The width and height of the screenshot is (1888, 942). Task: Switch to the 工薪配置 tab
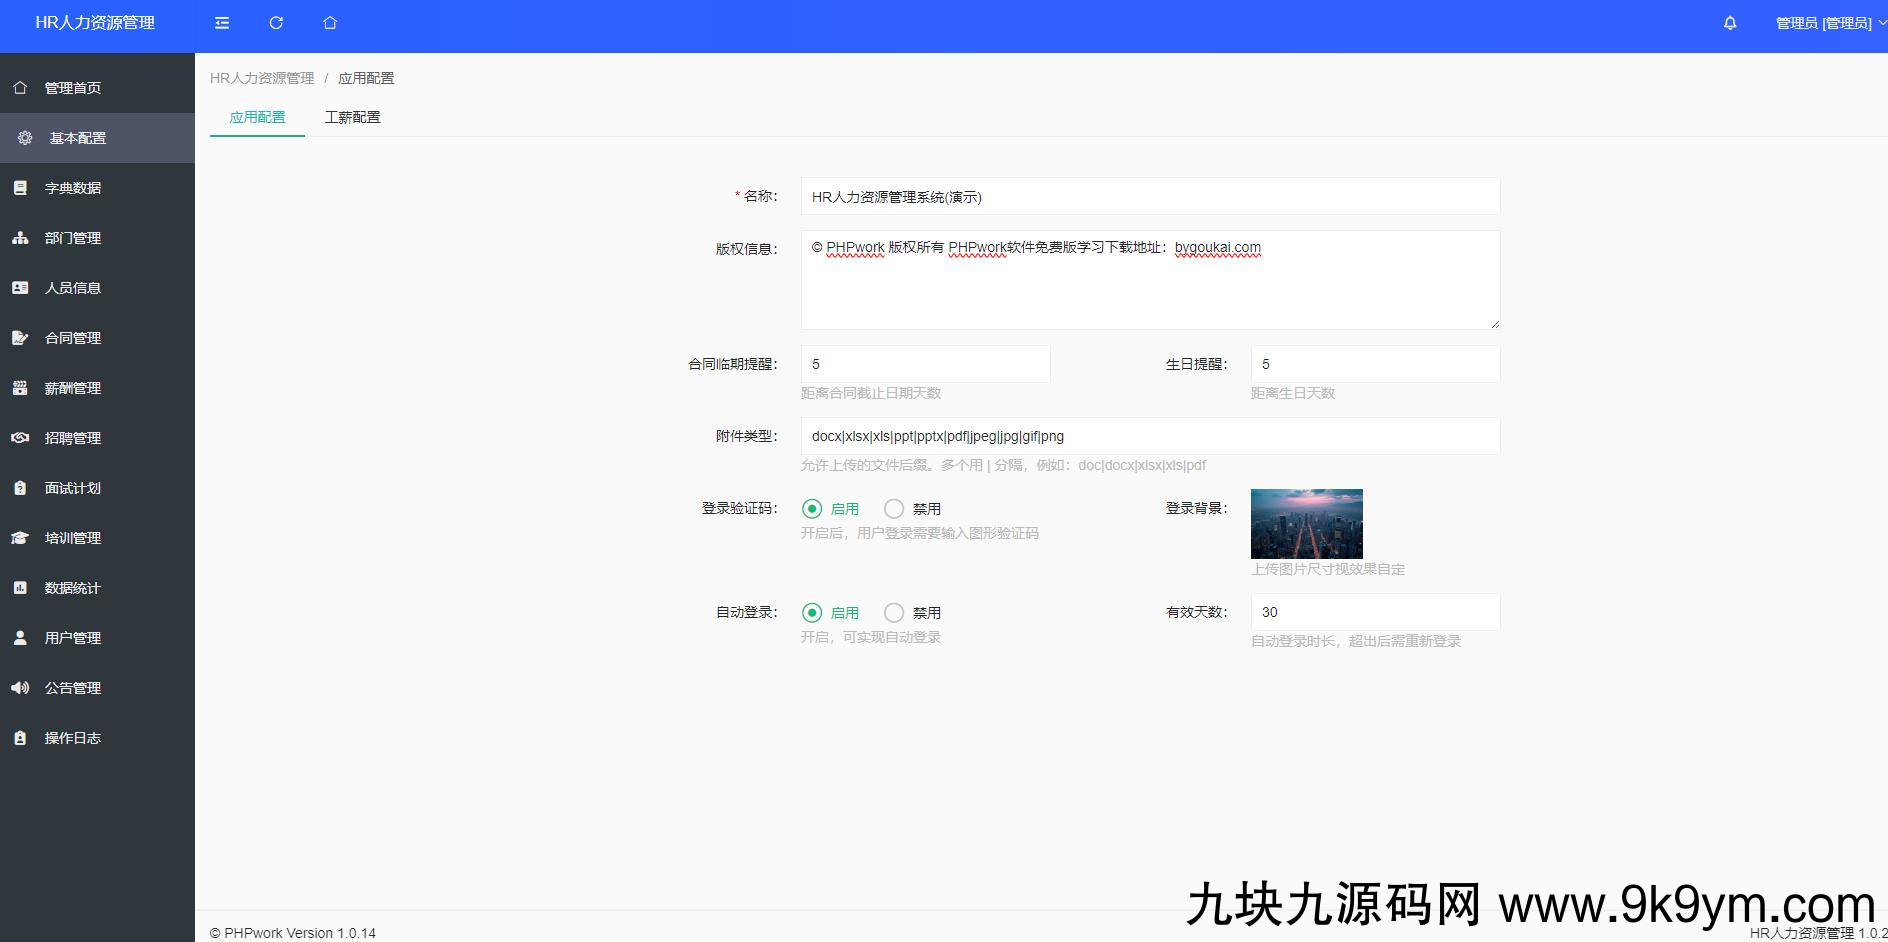[x=352, y=117]
